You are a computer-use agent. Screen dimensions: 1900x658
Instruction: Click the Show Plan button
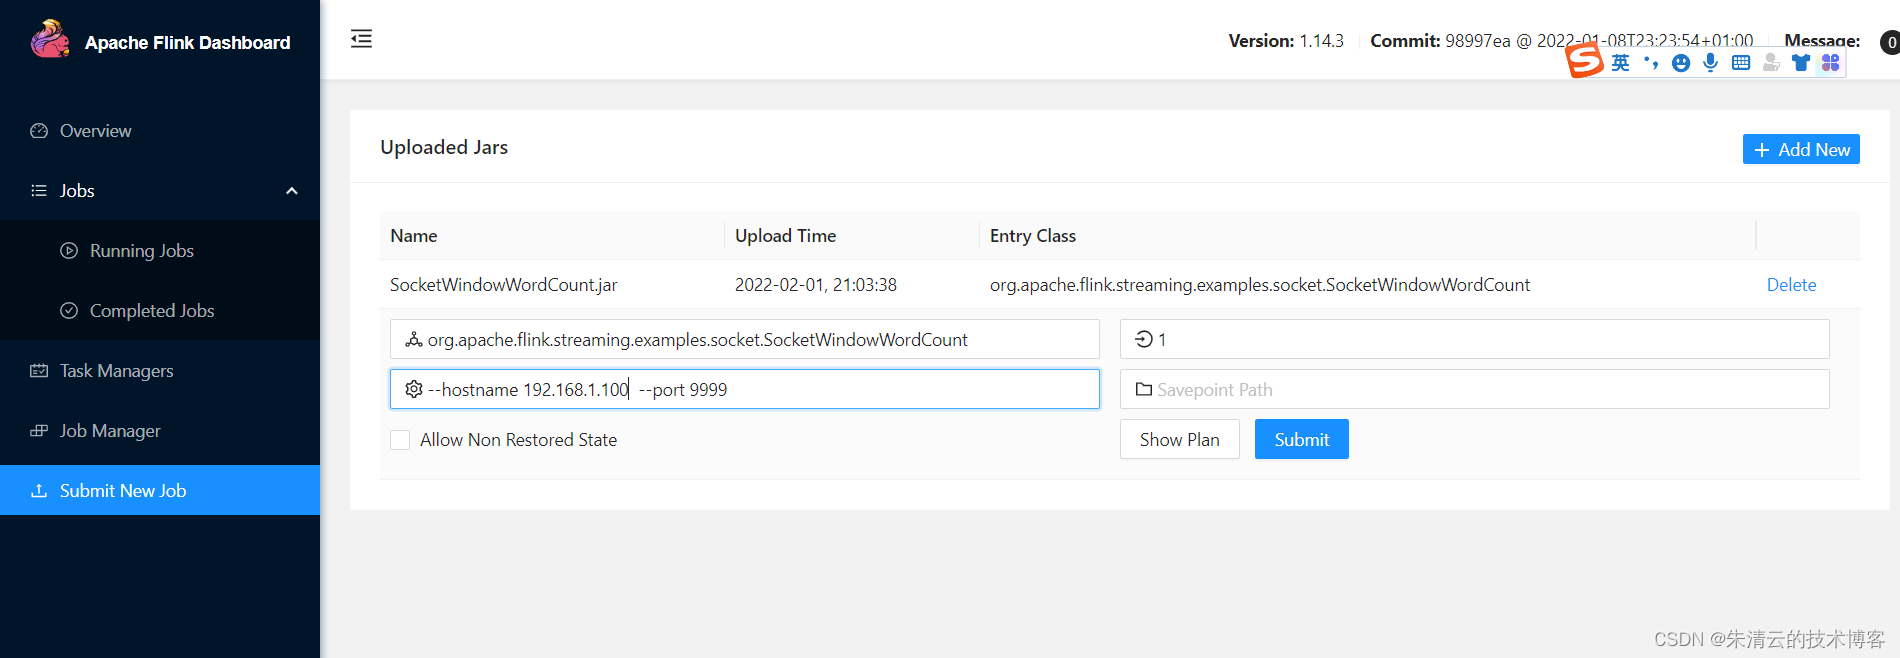1180,439
